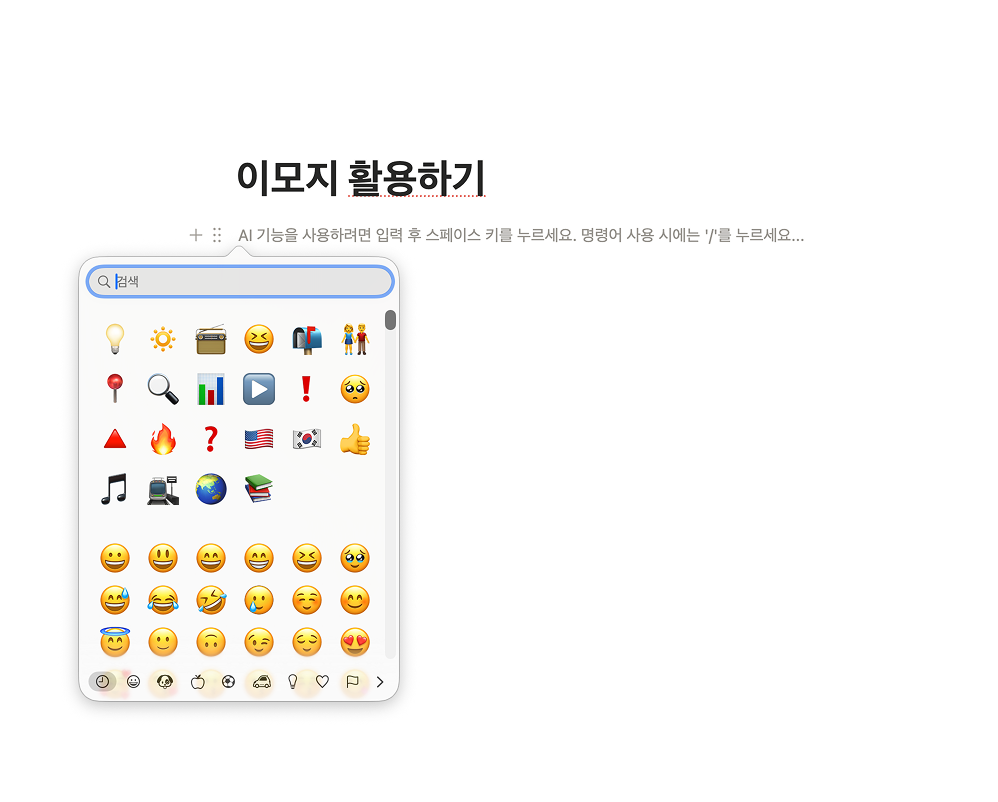Open the symbols category heart icon
The width and height of the screenshot is (998, 802).
point(320,681)
